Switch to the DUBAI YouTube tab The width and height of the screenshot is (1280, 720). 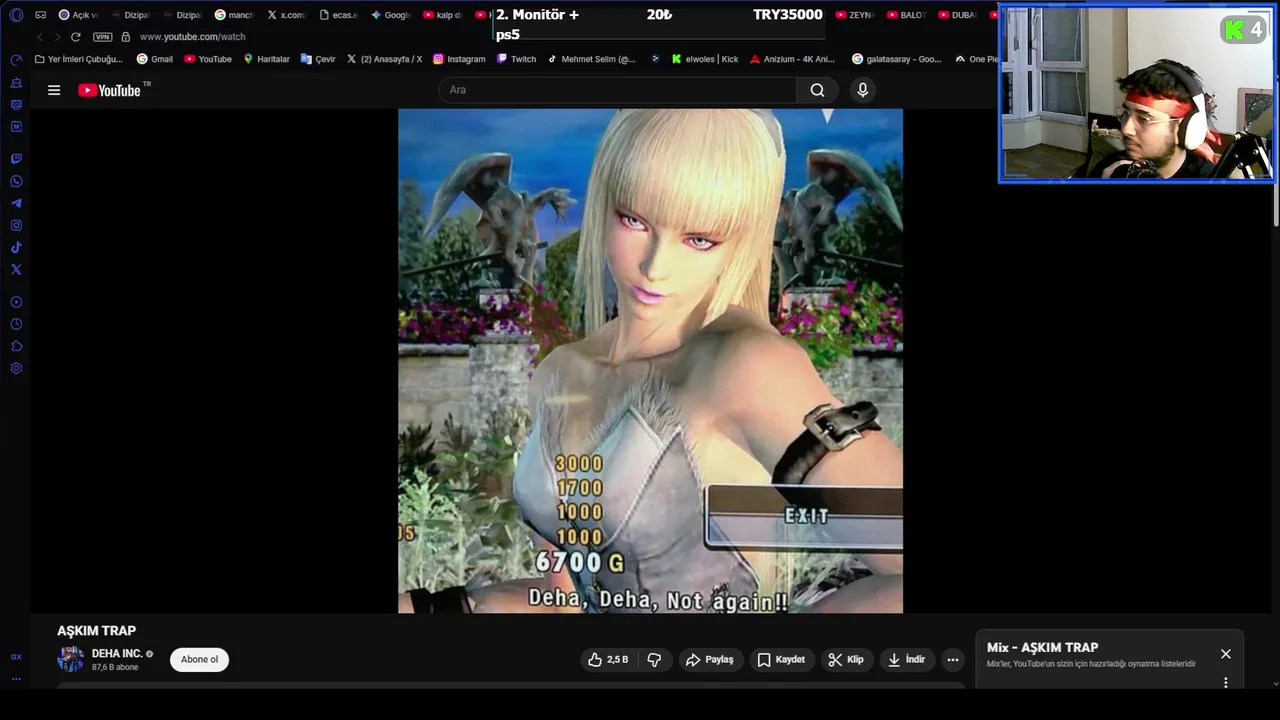(x=958, y=15)
